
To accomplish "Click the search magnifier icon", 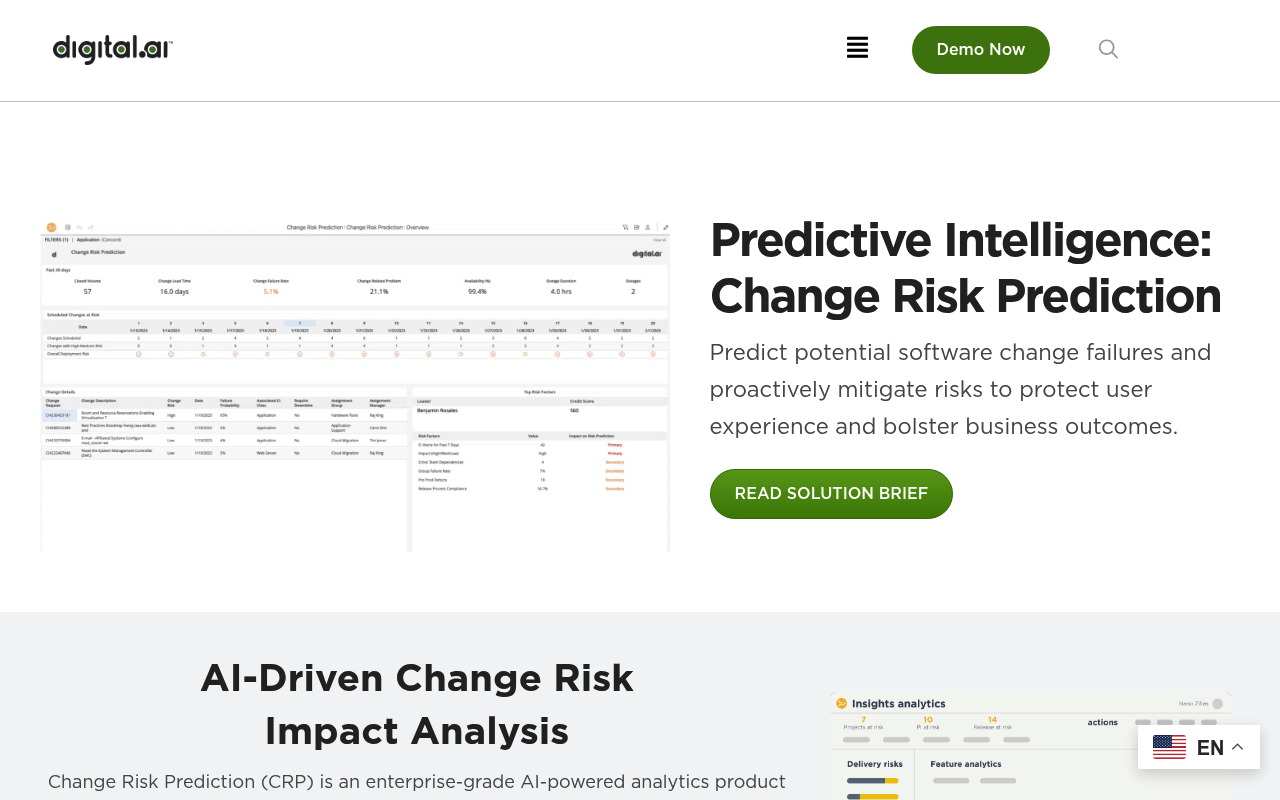I will click(x=1108, y=49).
